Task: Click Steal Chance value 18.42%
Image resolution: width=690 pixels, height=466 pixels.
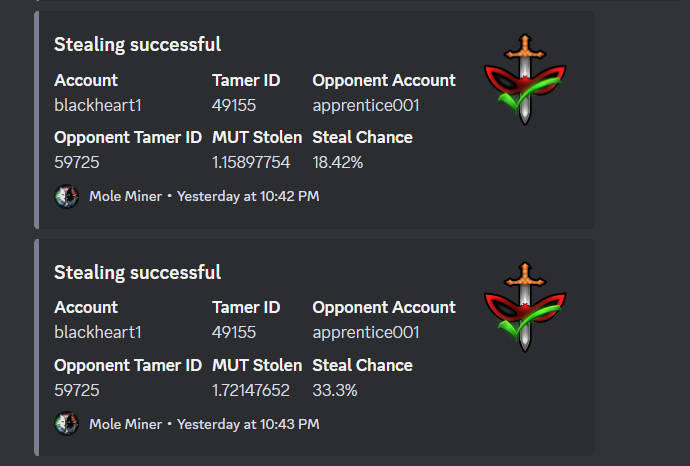Action: coord(338,162)
